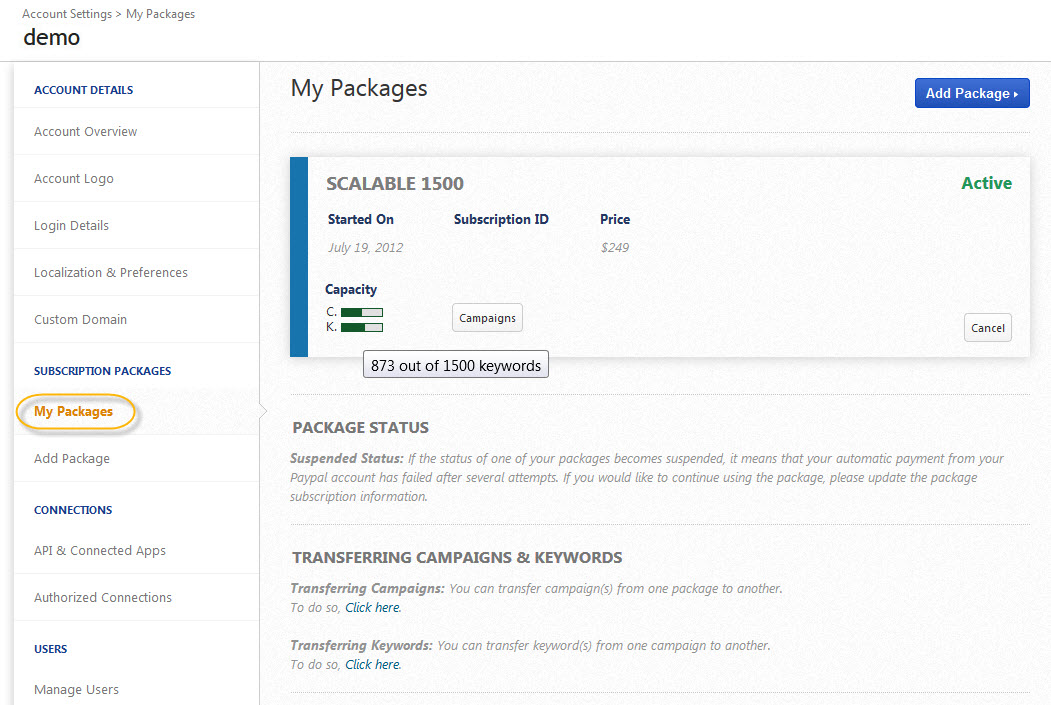This screenshot has width=1051, height=705.
Task: Select Localization & Preferences
Action: [x=111, y=272]
